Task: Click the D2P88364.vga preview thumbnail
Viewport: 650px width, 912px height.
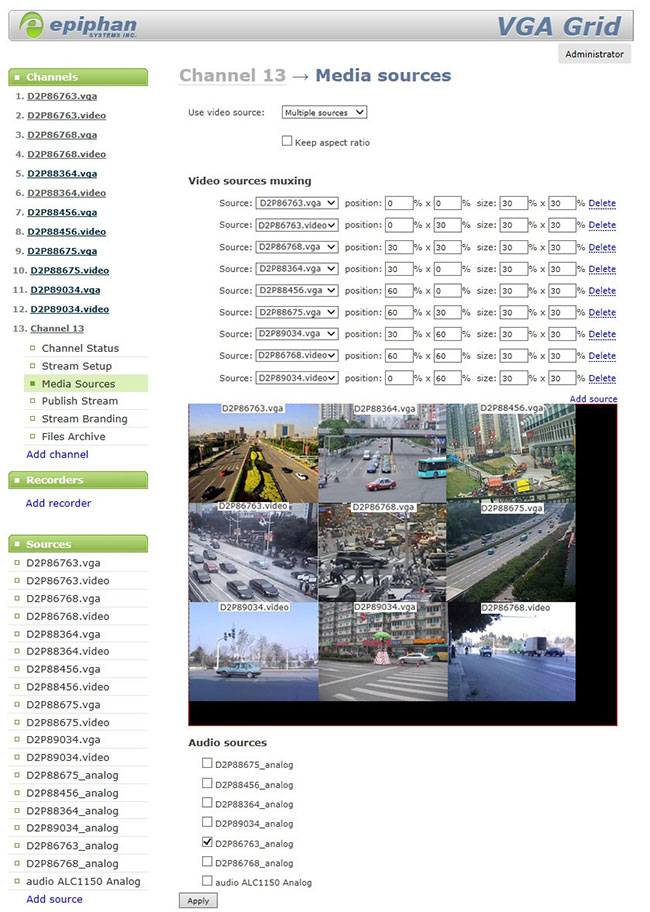Action: pyautogui.click(x=382, y=453)
